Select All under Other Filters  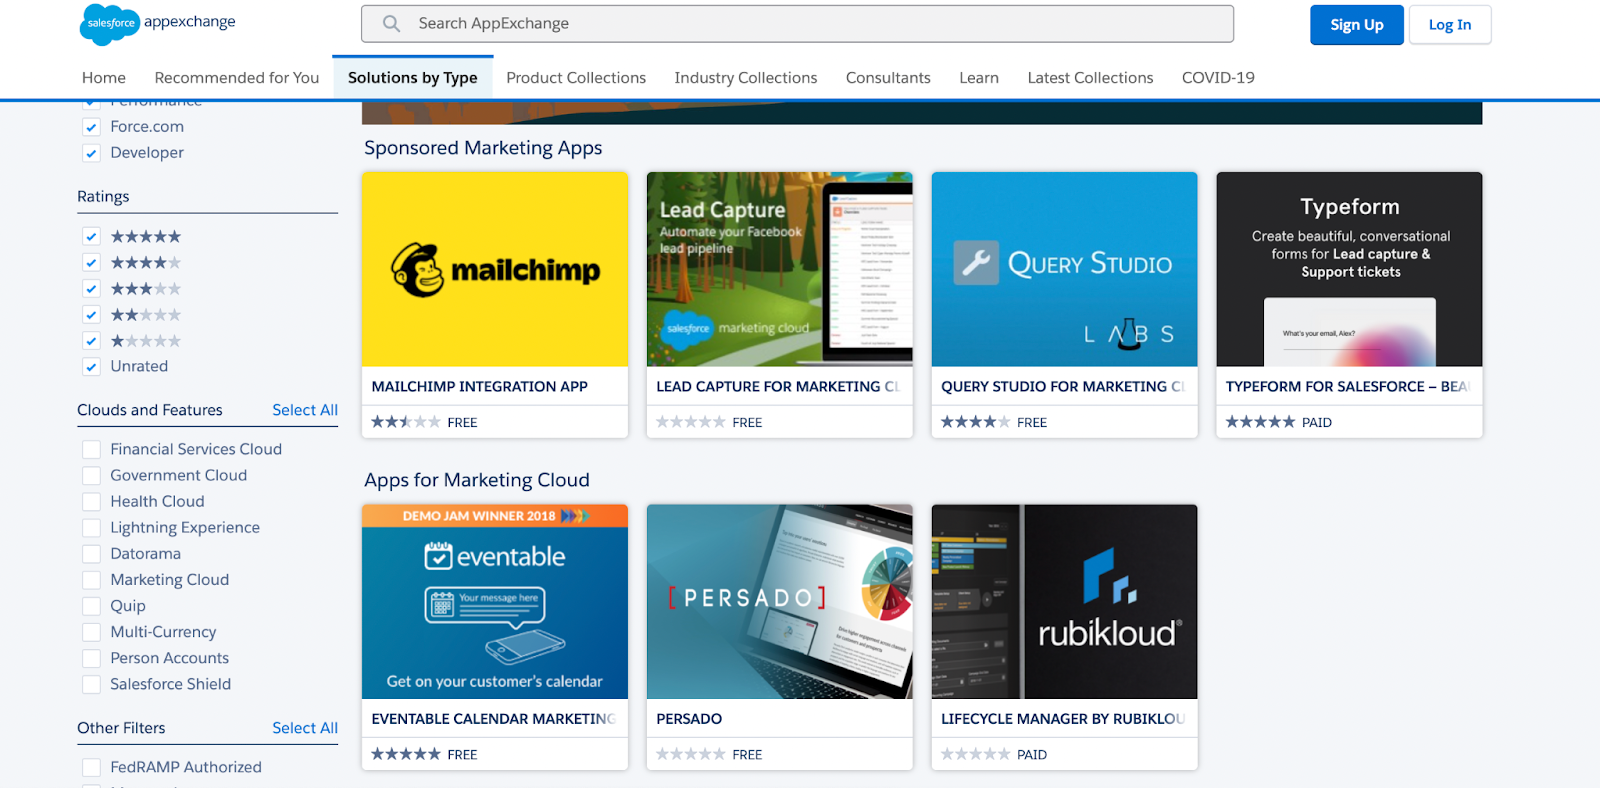pos(305,728)
